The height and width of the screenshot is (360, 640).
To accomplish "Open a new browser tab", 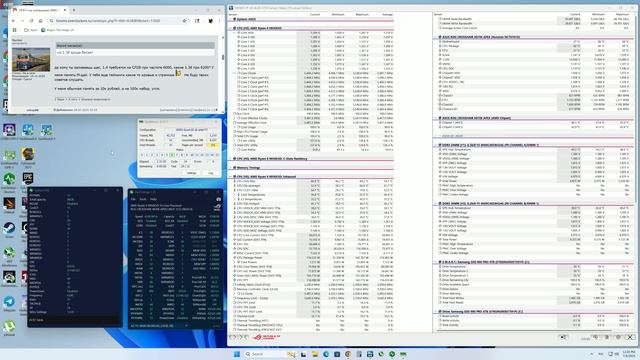I will (74, 10).
